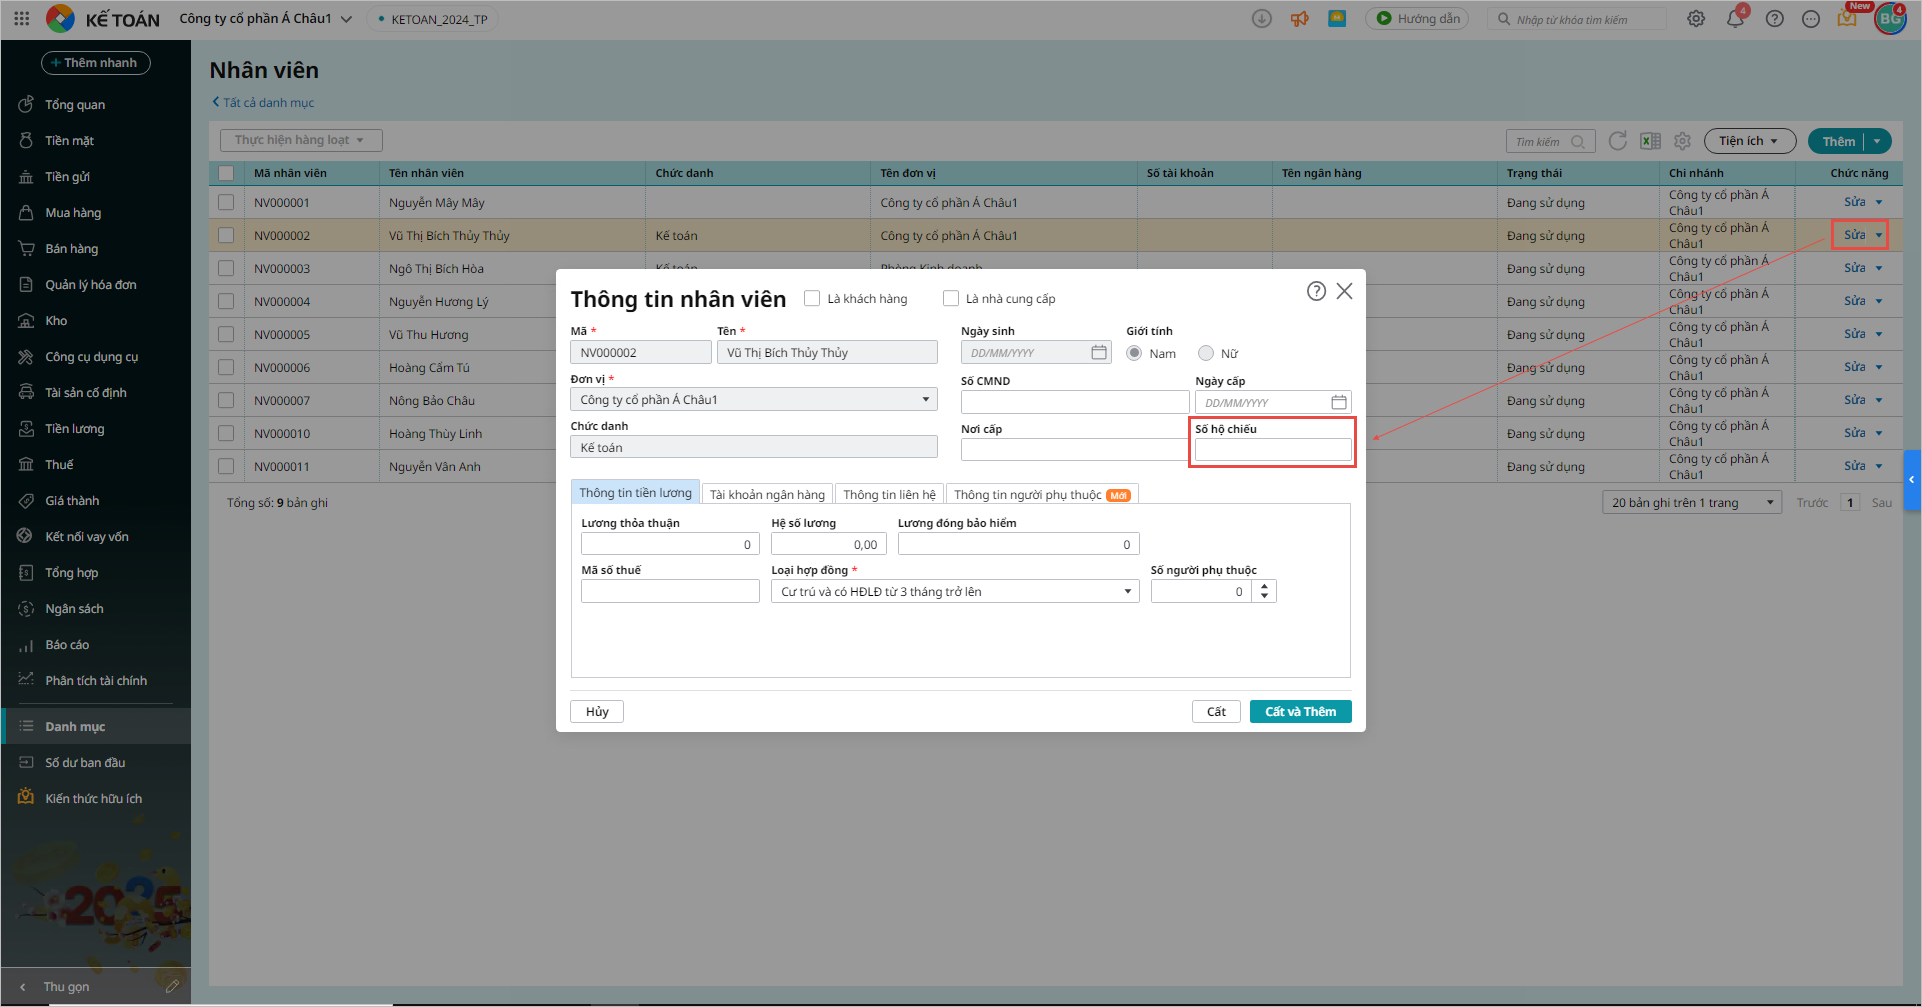
Task: Open Quản lý hóa đơn module
Action: tap(90, 284)
